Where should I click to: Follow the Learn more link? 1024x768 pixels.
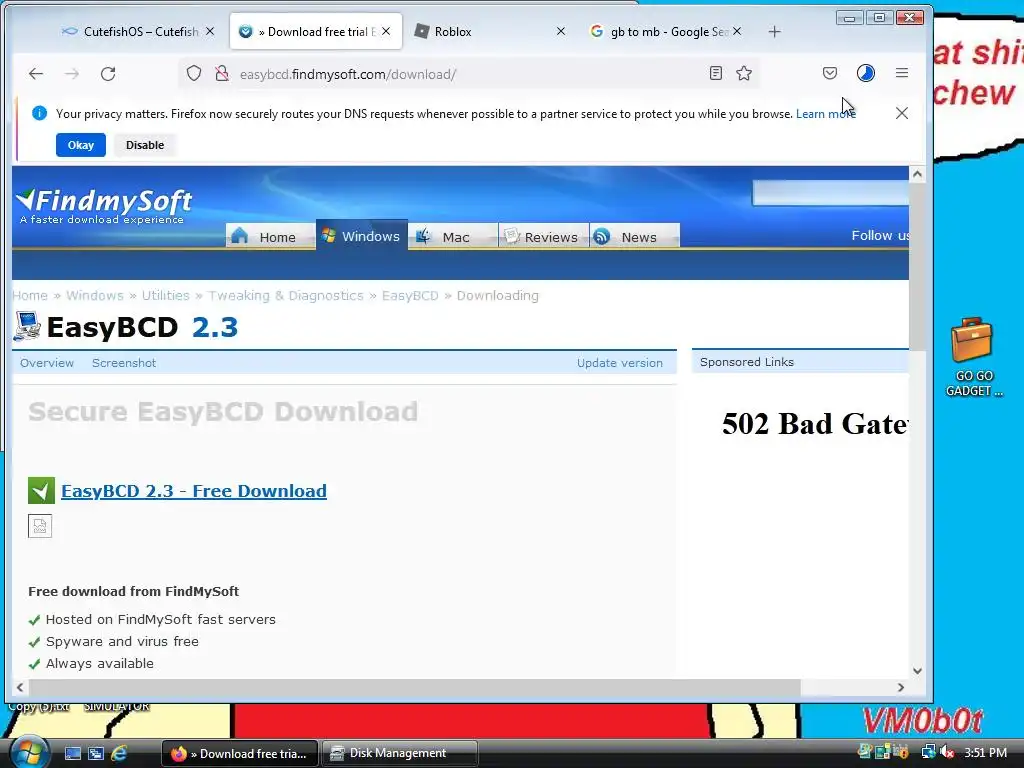click(825, 114)
